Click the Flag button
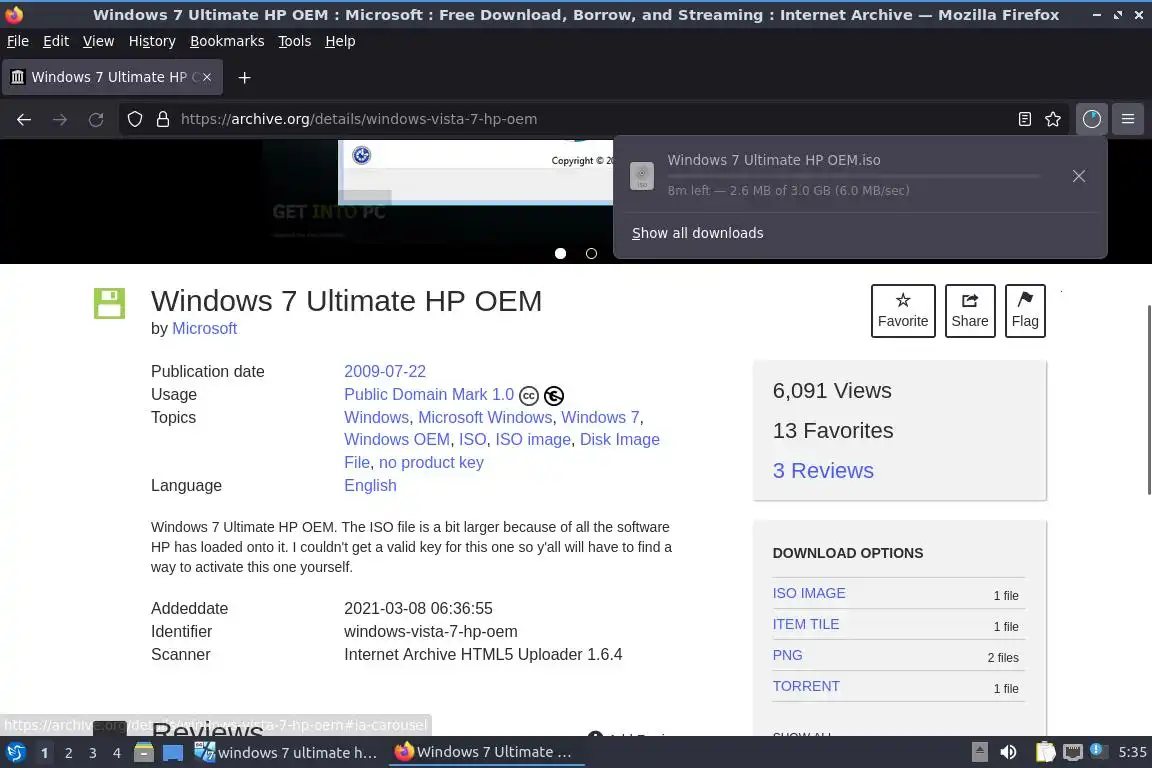The height and width of the screenshot is (768, 1152). (1025, 311)
